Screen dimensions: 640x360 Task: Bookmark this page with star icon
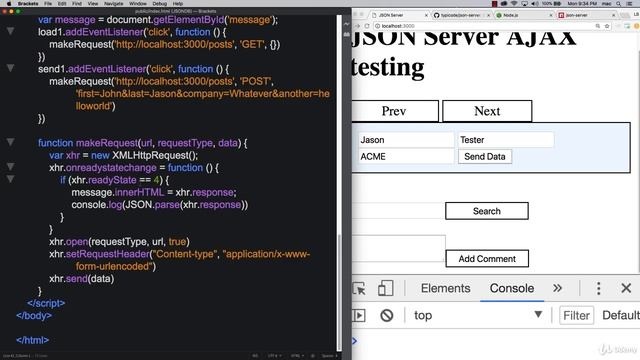pyautogui.click(x=607, y=26)
